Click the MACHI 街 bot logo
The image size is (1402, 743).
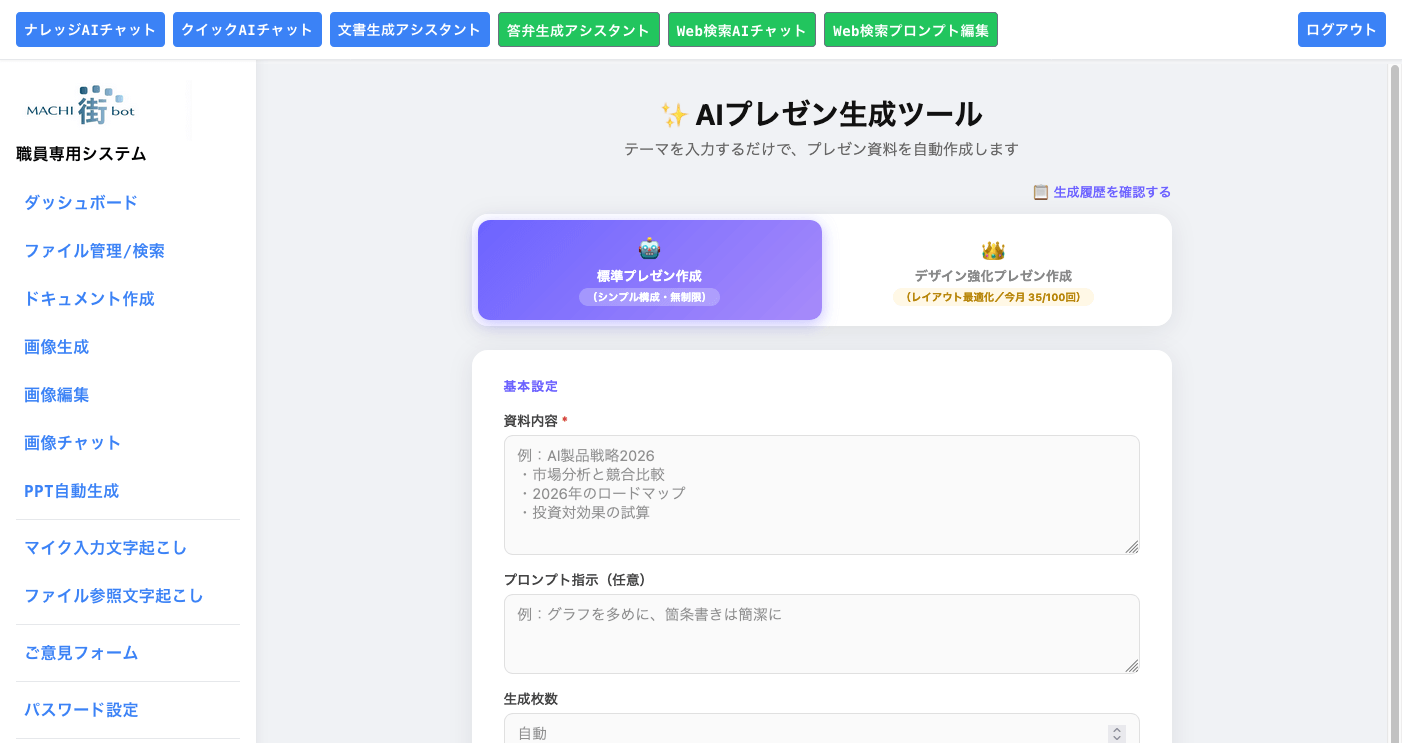[81, 104]
